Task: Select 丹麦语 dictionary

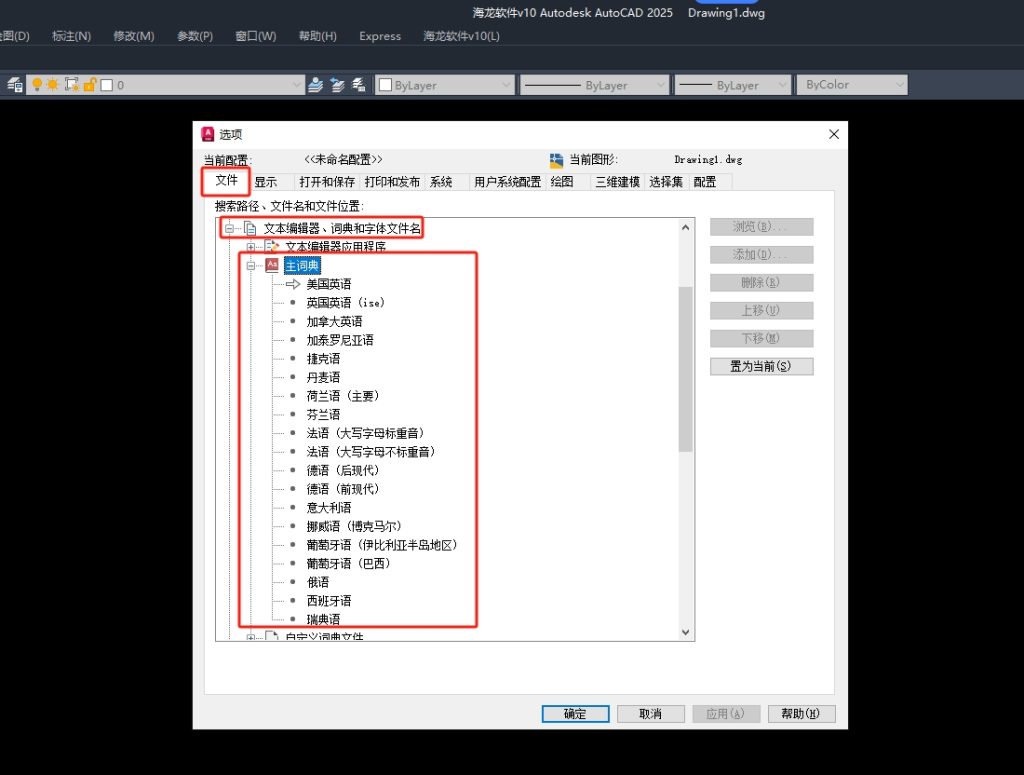Action: pos(323,377)
